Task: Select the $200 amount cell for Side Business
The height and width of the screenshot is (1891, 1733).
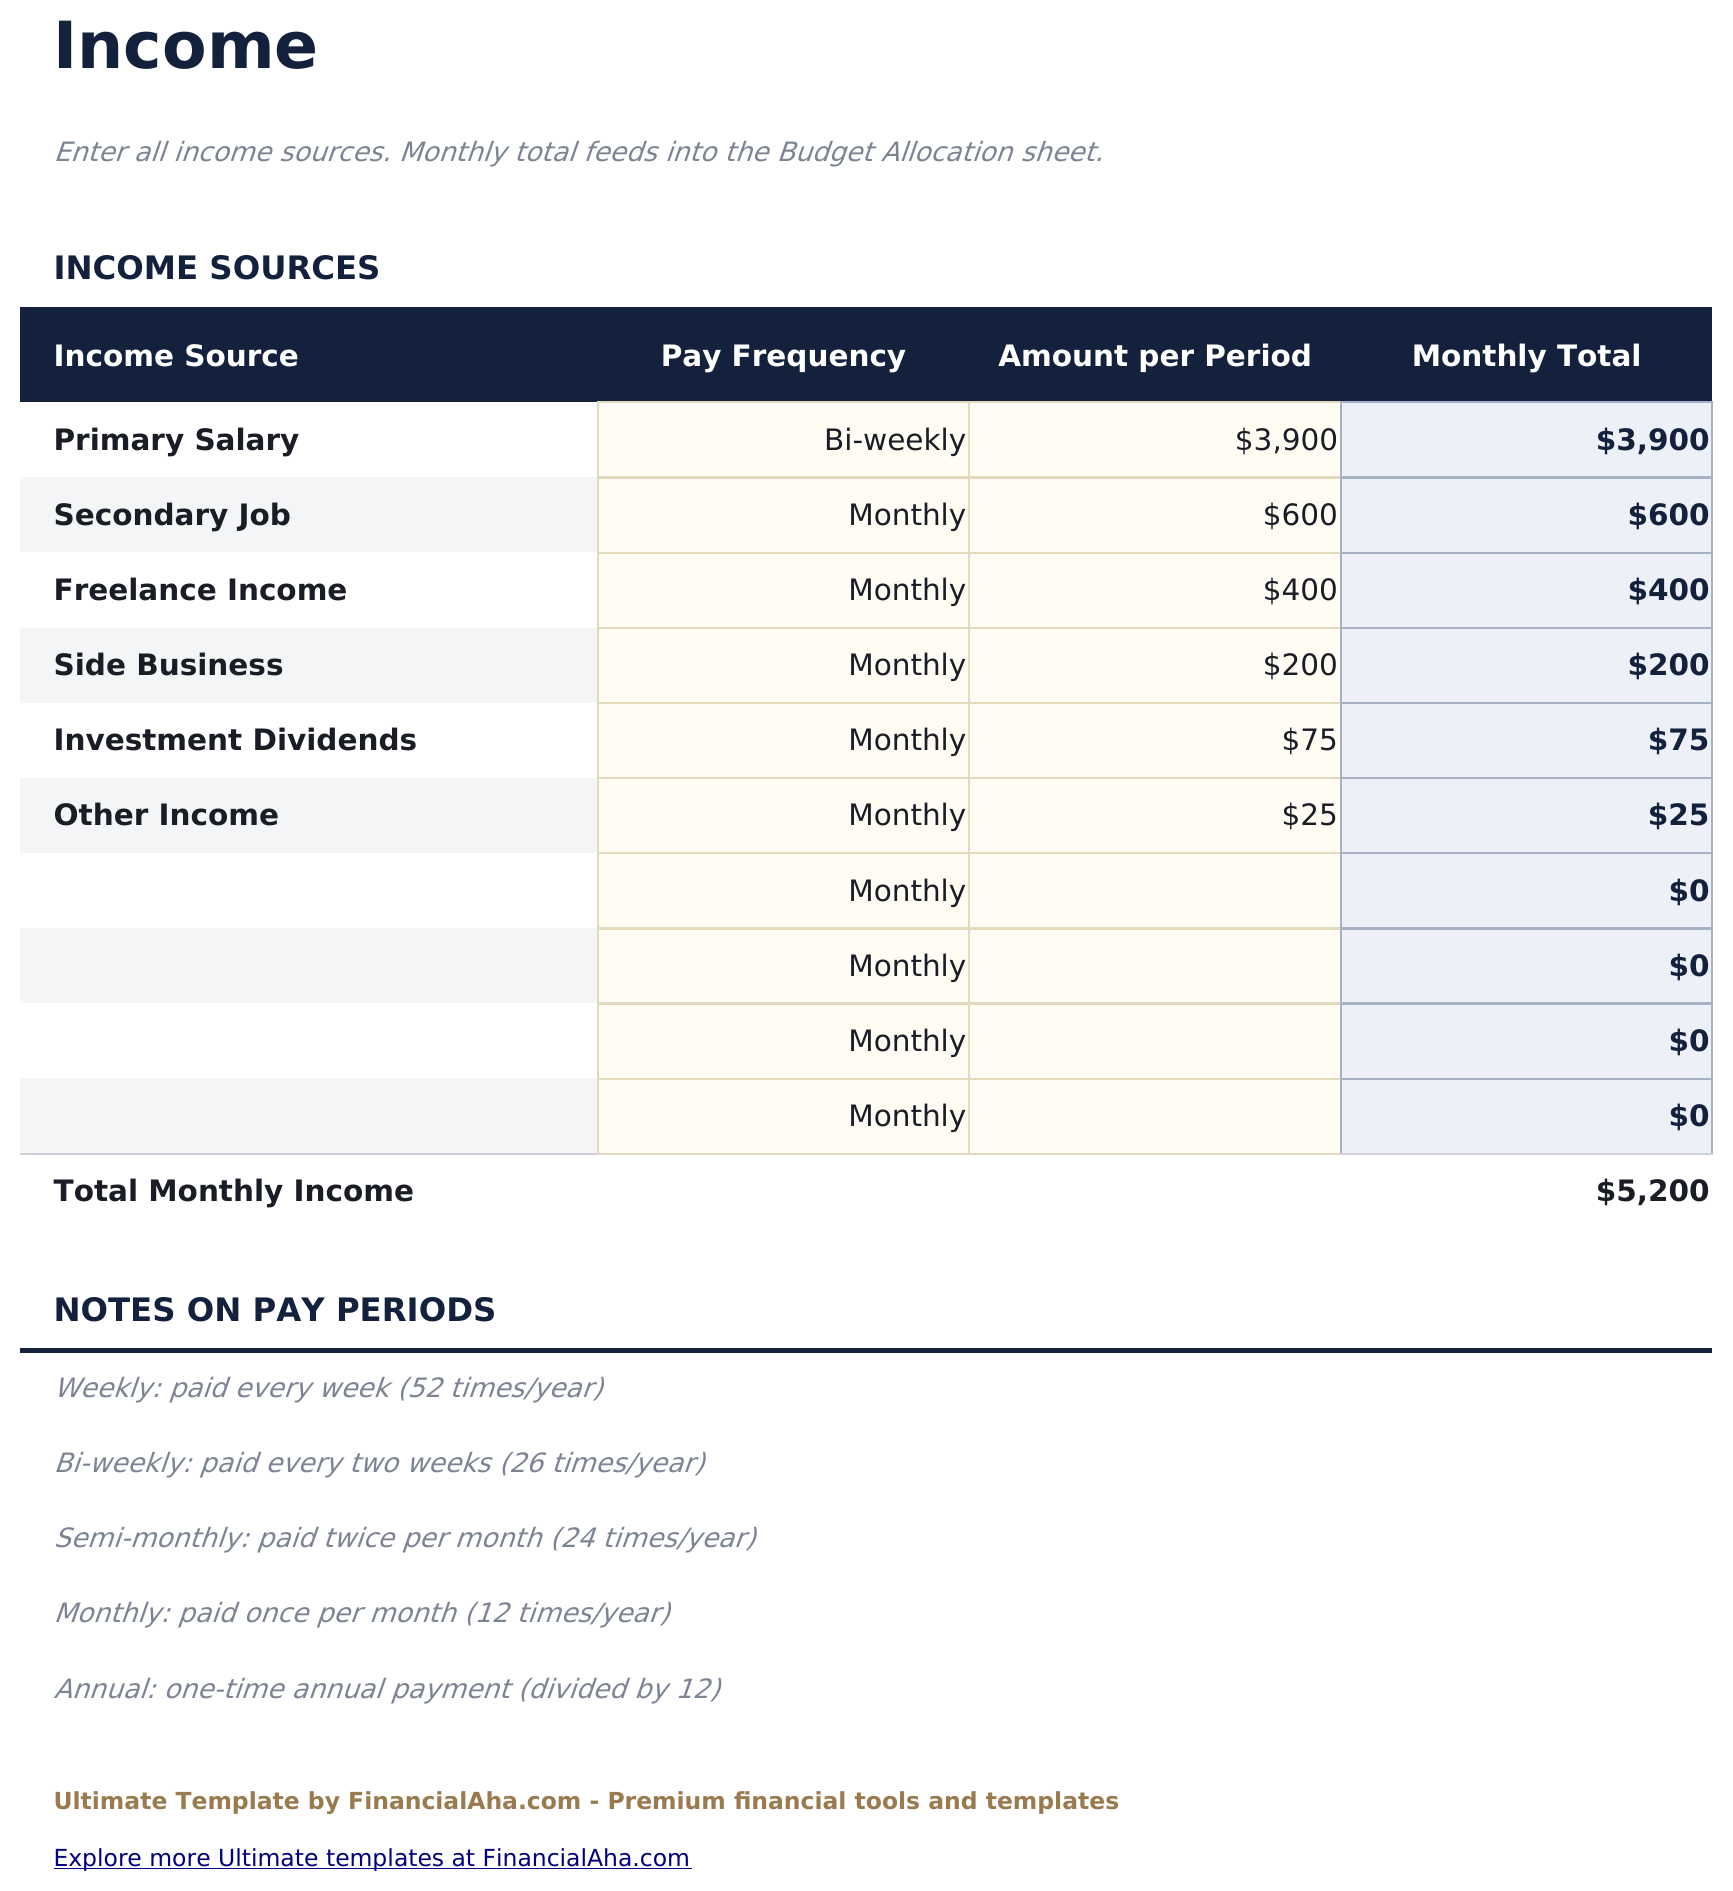Action: click(1155, 665)
